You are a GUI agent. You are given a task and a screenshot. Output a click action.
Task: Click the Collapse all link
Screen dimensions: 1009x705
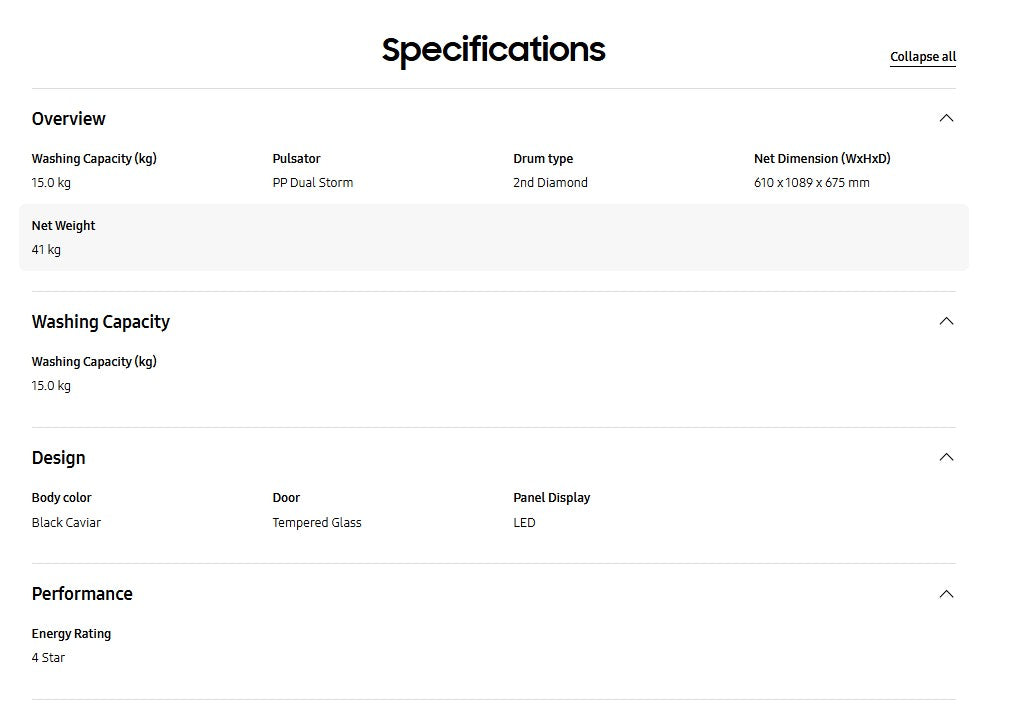click(922, 57)
